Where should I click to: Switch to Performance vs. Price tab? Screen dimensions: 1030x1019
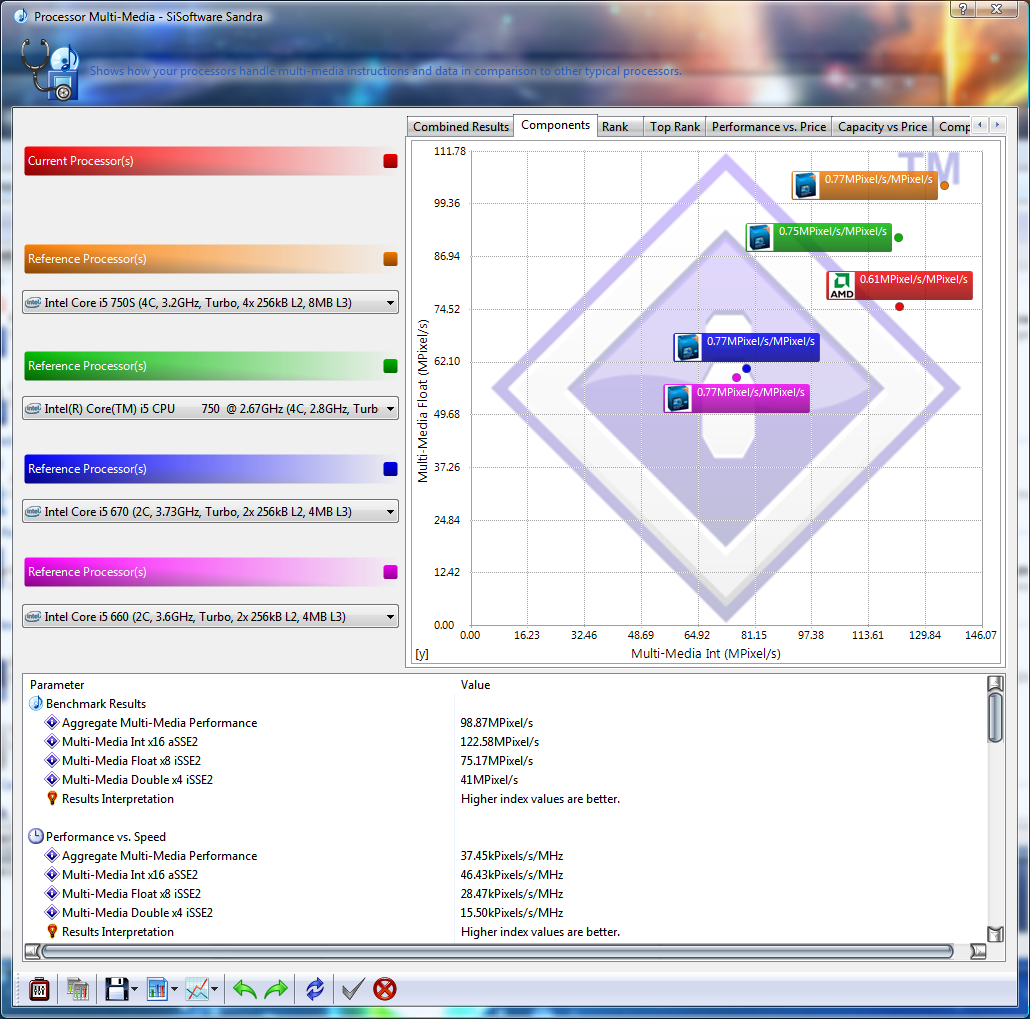pyautogui.click(x=769, y=127)
